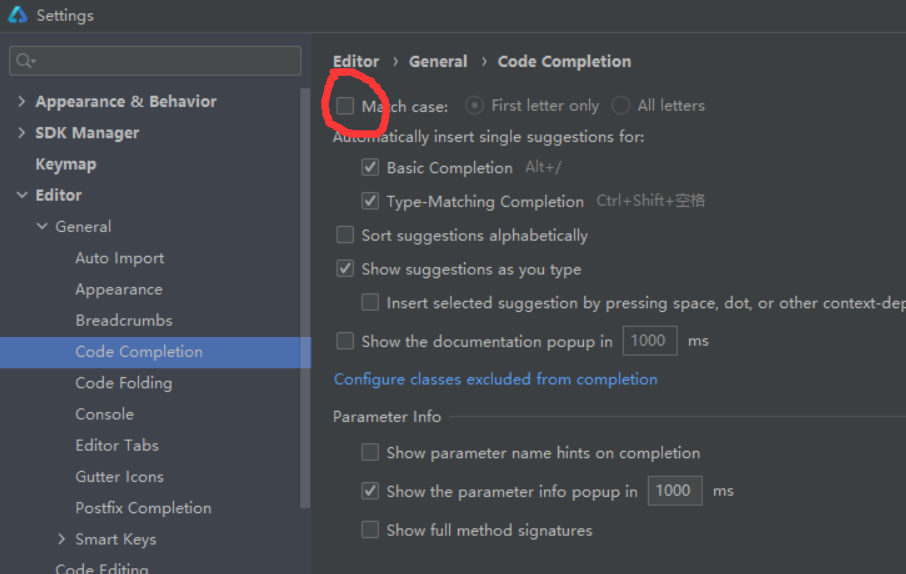Disable Show suggestions as you type

(x=345, y=269)
